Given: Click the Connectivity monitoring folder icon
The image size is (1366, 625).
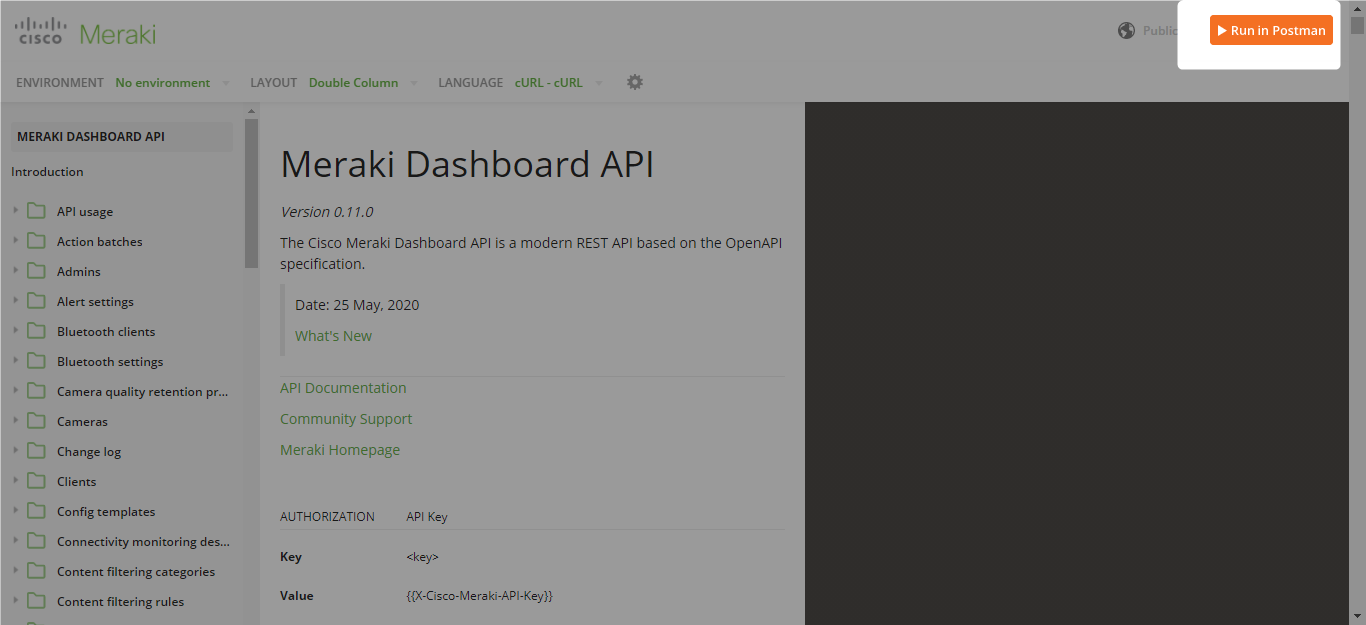Looking at the screenshot, I should [37, 541].
